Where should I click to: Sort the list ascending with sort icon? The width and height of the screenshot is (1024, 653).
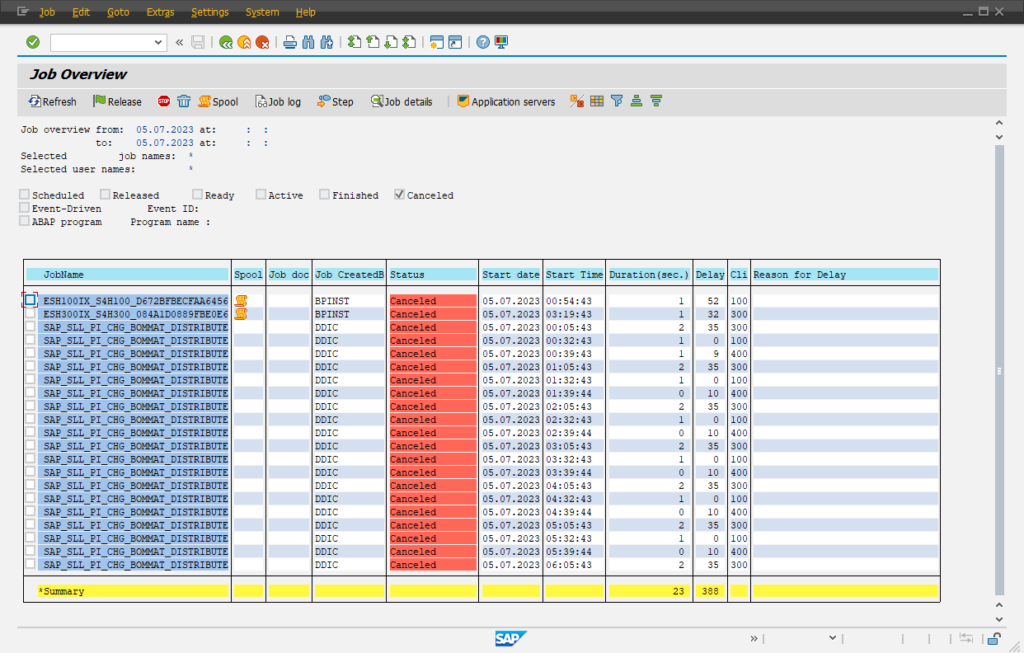635,101
